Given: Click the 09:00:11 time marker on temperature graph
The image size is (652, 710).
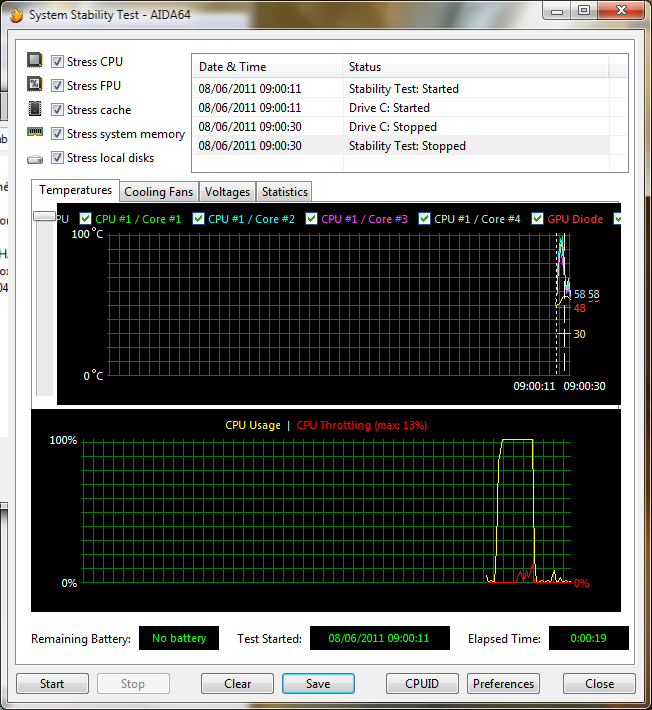Looking at the screenshot, I should click(x=534, y=386).
